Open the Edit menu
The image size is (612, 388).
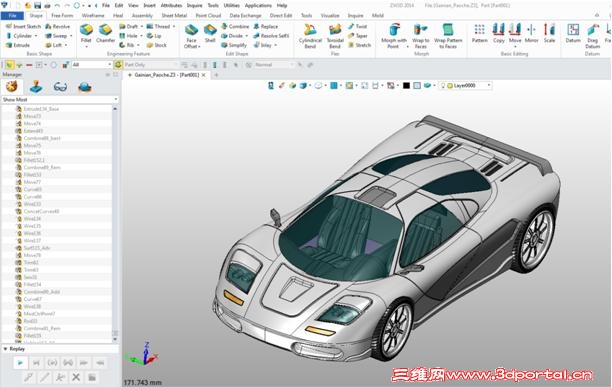pos(119,5)
